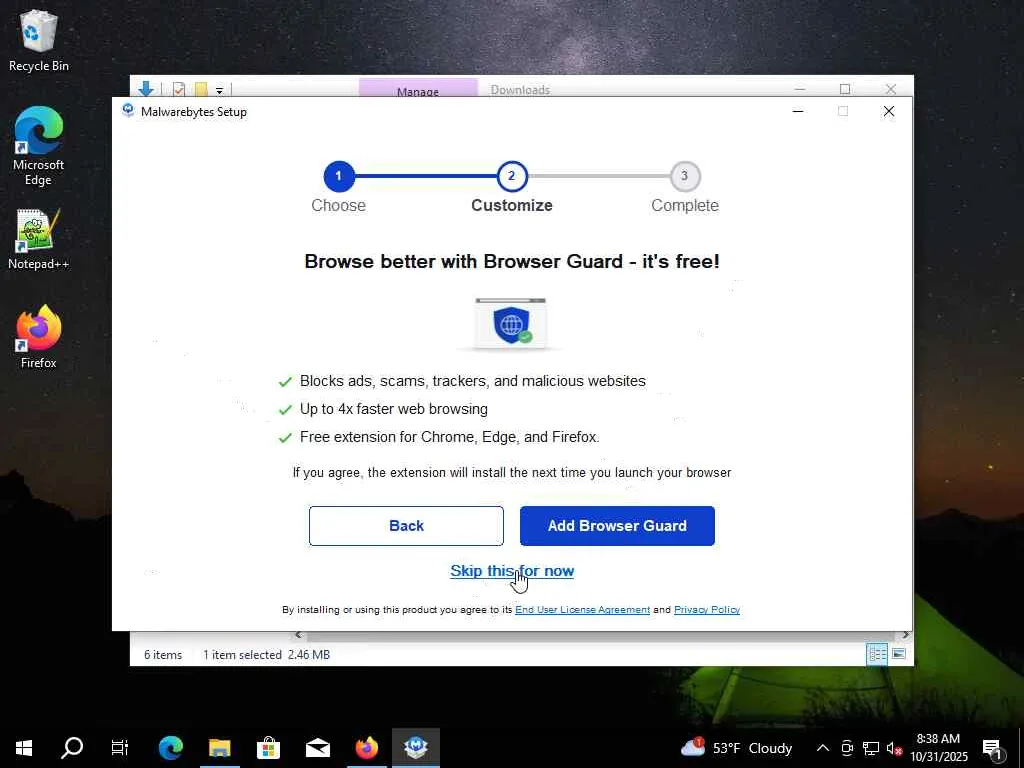The height and width of the screenshot is (768, 1024).
Task: Open taskbar Search
Action: [72, 748]
